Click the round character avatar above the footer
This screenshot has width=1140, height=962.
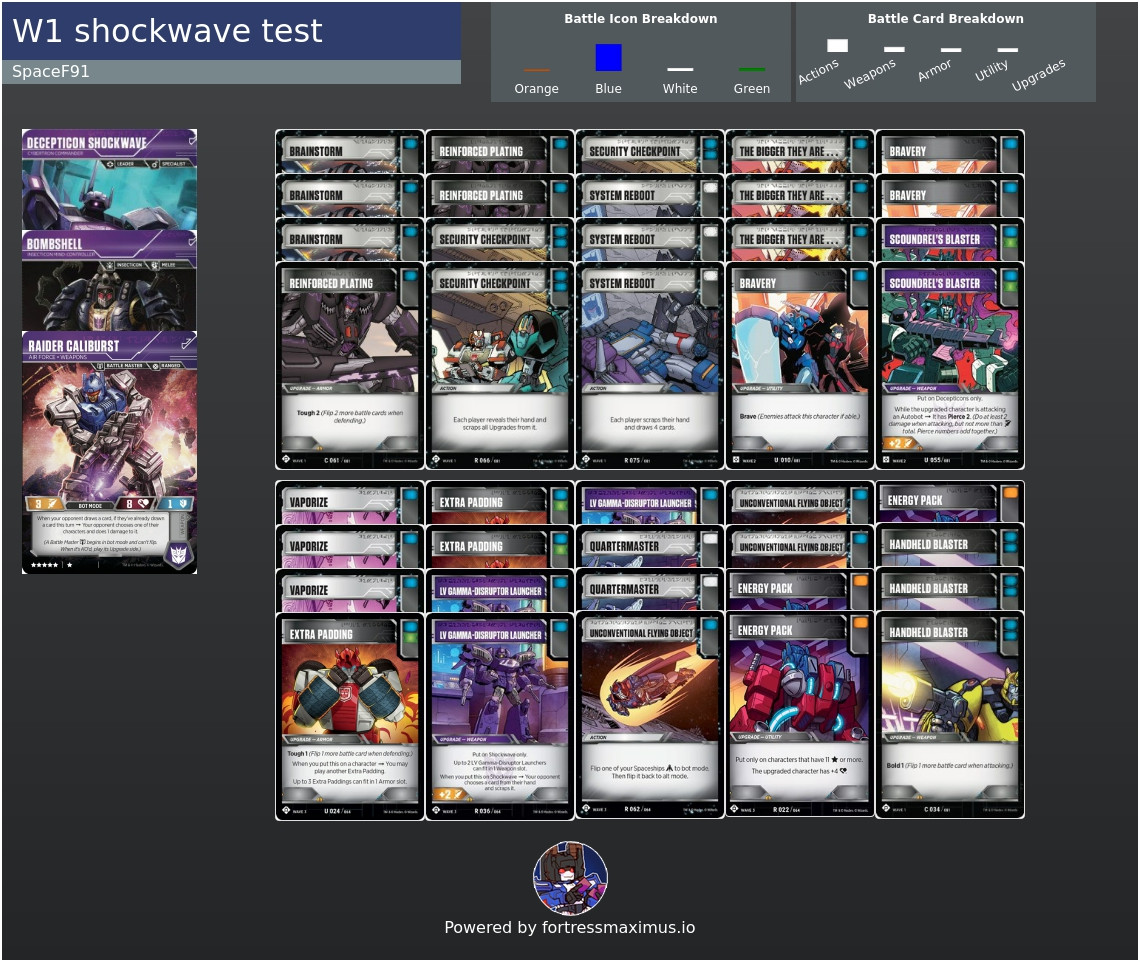570,878
